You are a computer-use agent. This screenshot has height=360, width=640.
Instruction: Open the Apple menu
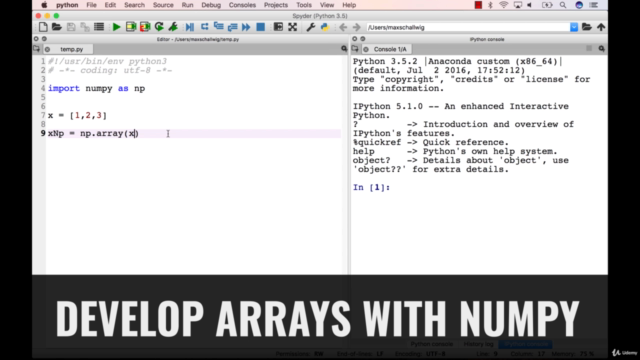click(x=44, y=5)
